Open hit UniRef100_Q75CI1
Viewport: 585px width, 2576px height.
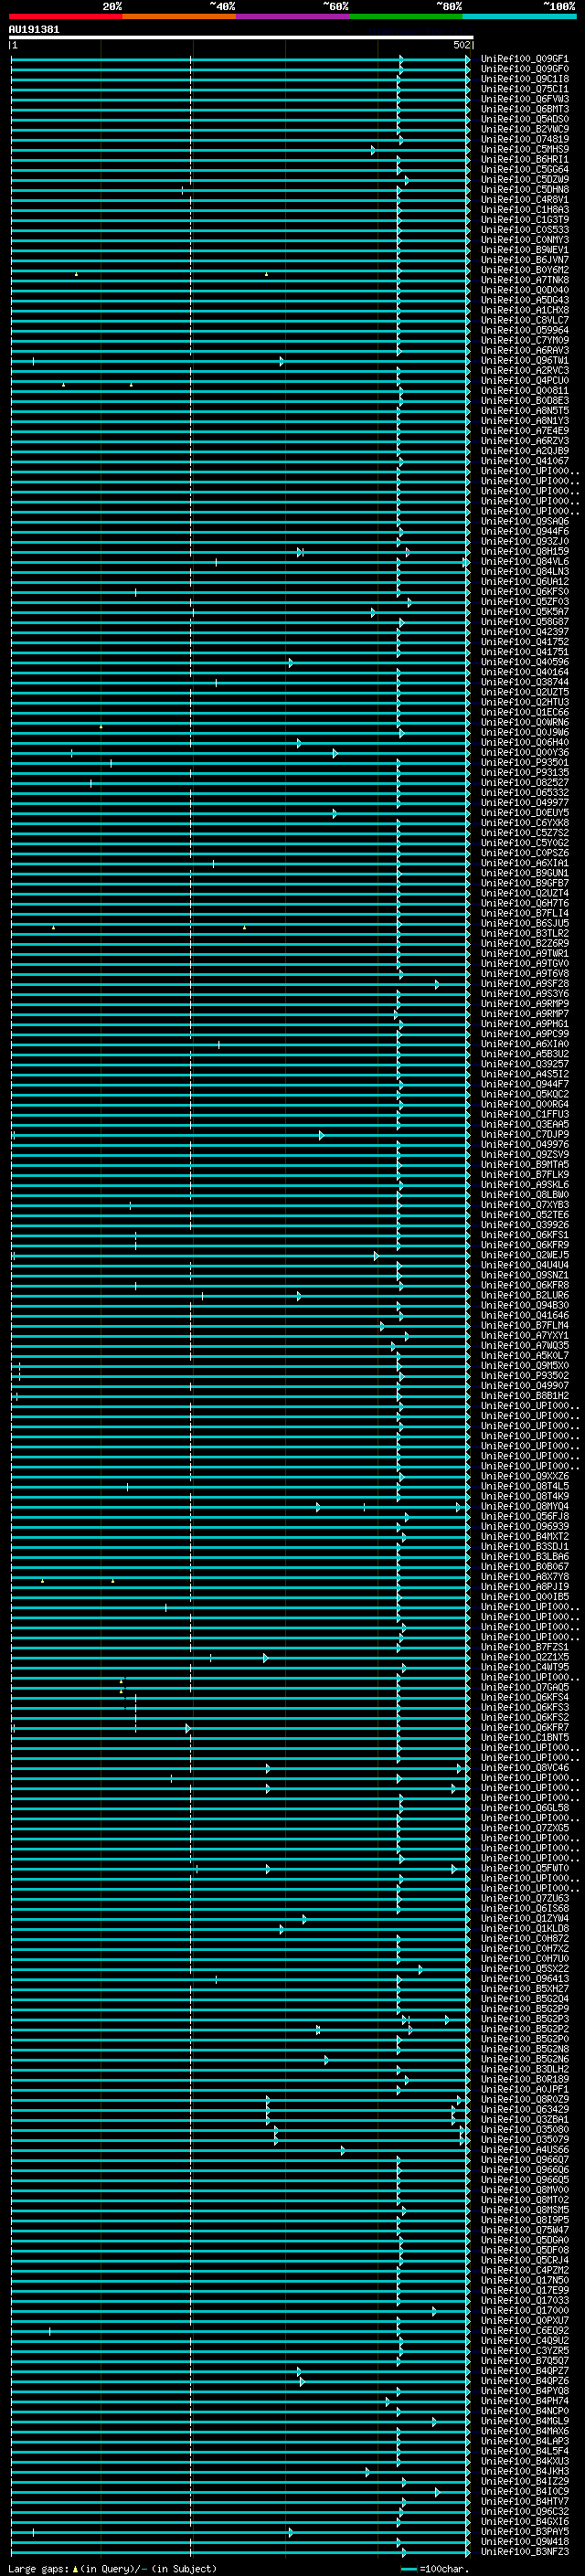(525, 89)
